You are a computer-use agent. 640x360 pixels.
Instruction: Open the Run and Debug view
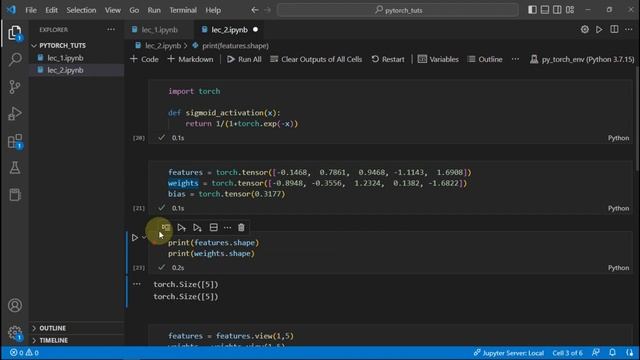click(x=15, y=113)
